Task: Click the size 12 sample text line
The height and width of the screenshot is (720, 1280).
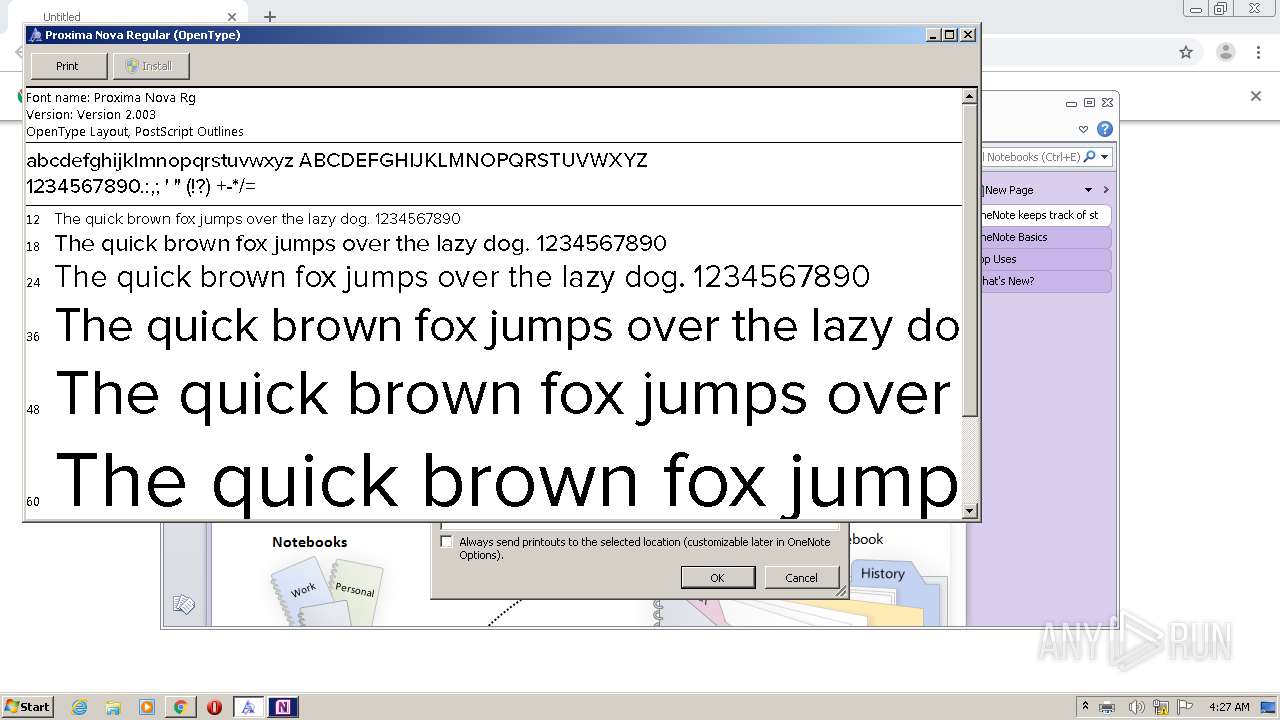Action: point(258,219)
